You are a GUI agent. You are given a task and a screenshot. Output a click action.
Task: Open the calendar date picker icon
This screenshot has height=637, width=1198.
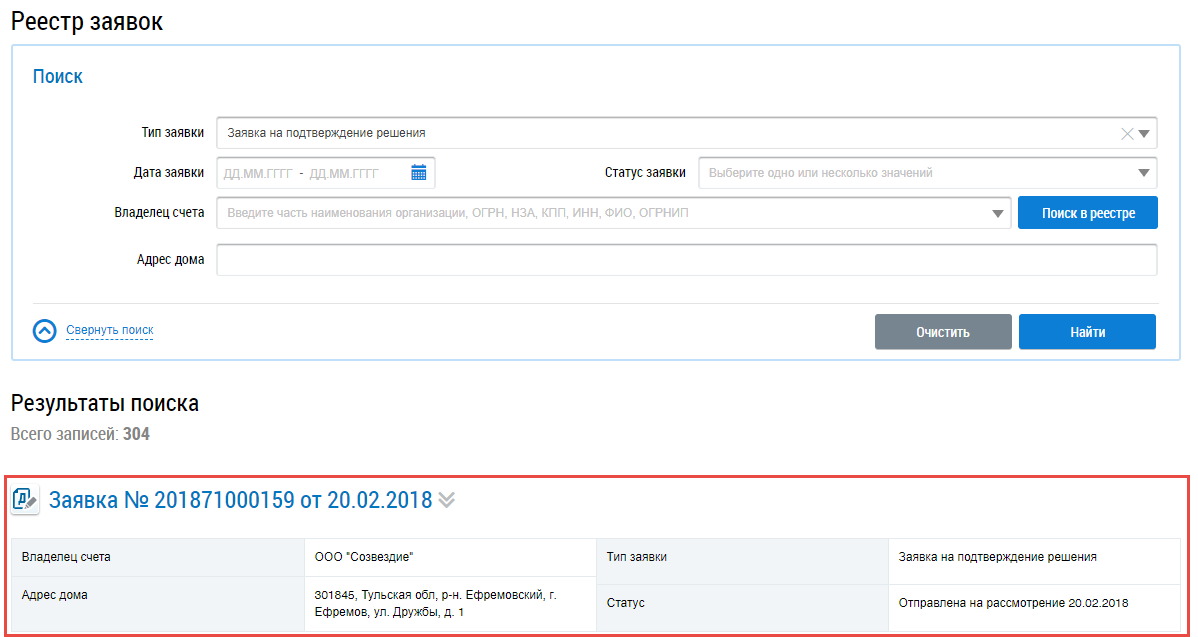coord(419,173)
